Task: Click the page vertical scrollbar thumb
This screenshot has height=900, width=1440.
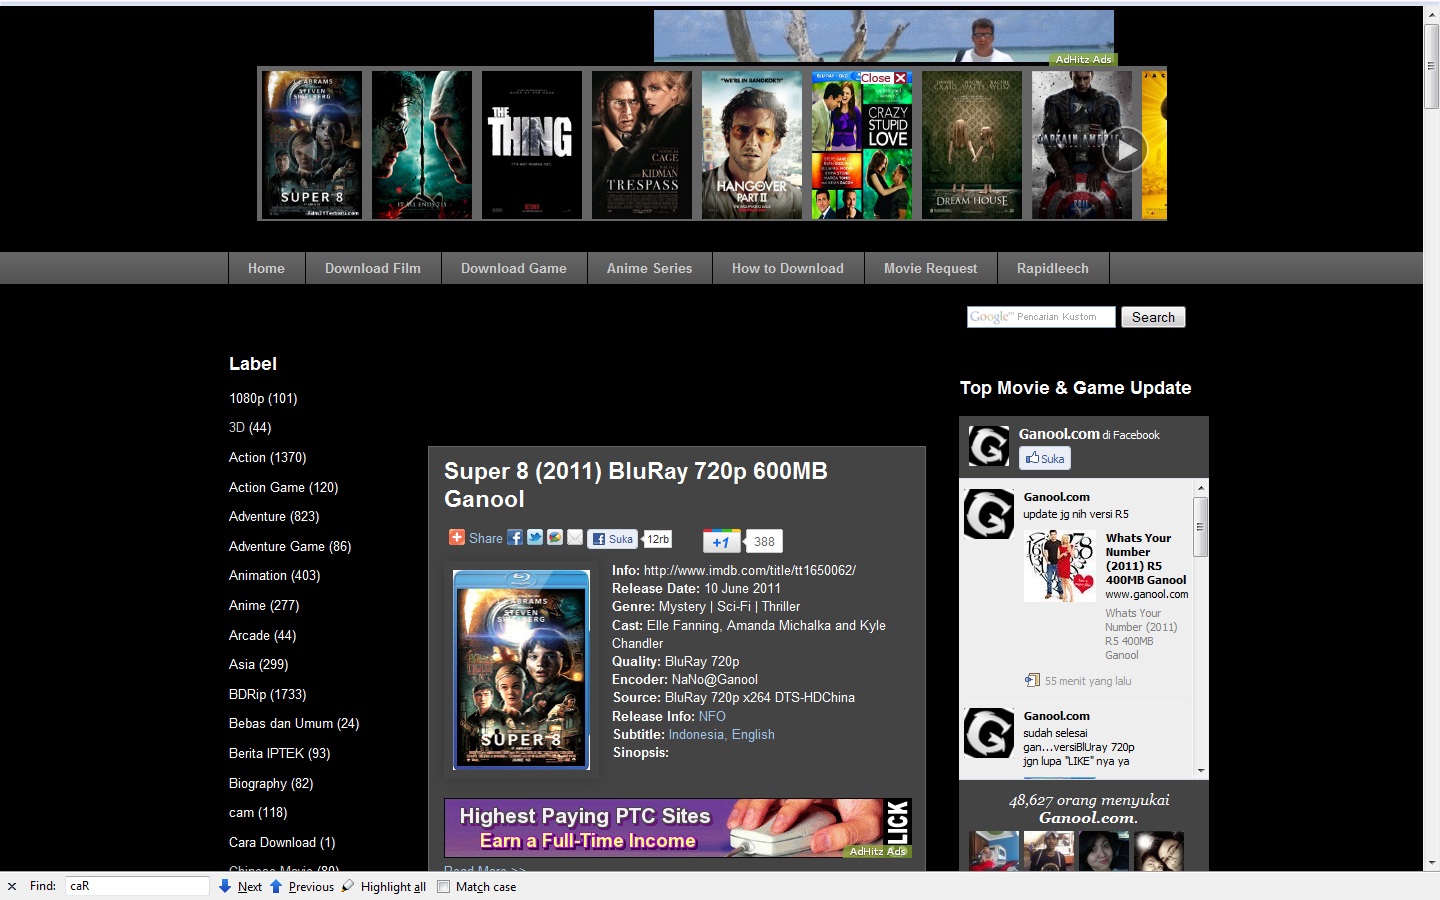Action: click(x=1431, y=67)
